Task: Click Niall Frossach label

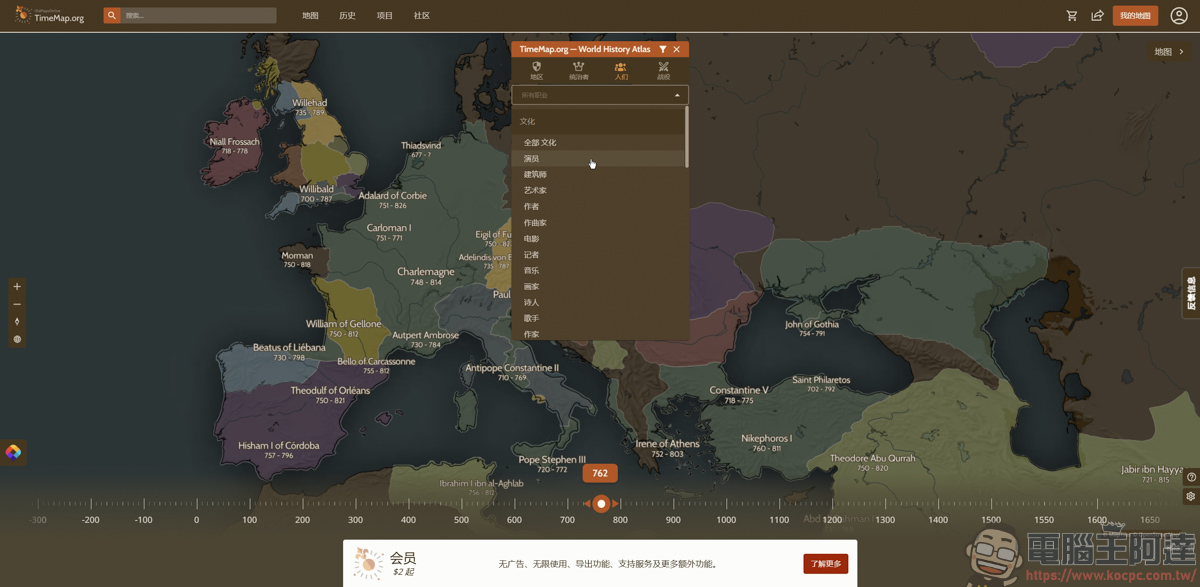Action: coord(235,142)
